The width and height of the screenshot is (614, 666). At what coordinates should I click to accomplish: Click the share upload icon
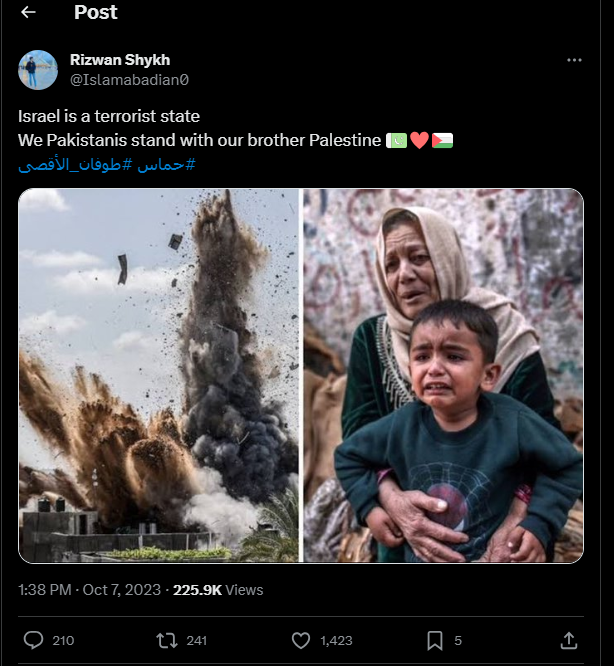[569, 640]
